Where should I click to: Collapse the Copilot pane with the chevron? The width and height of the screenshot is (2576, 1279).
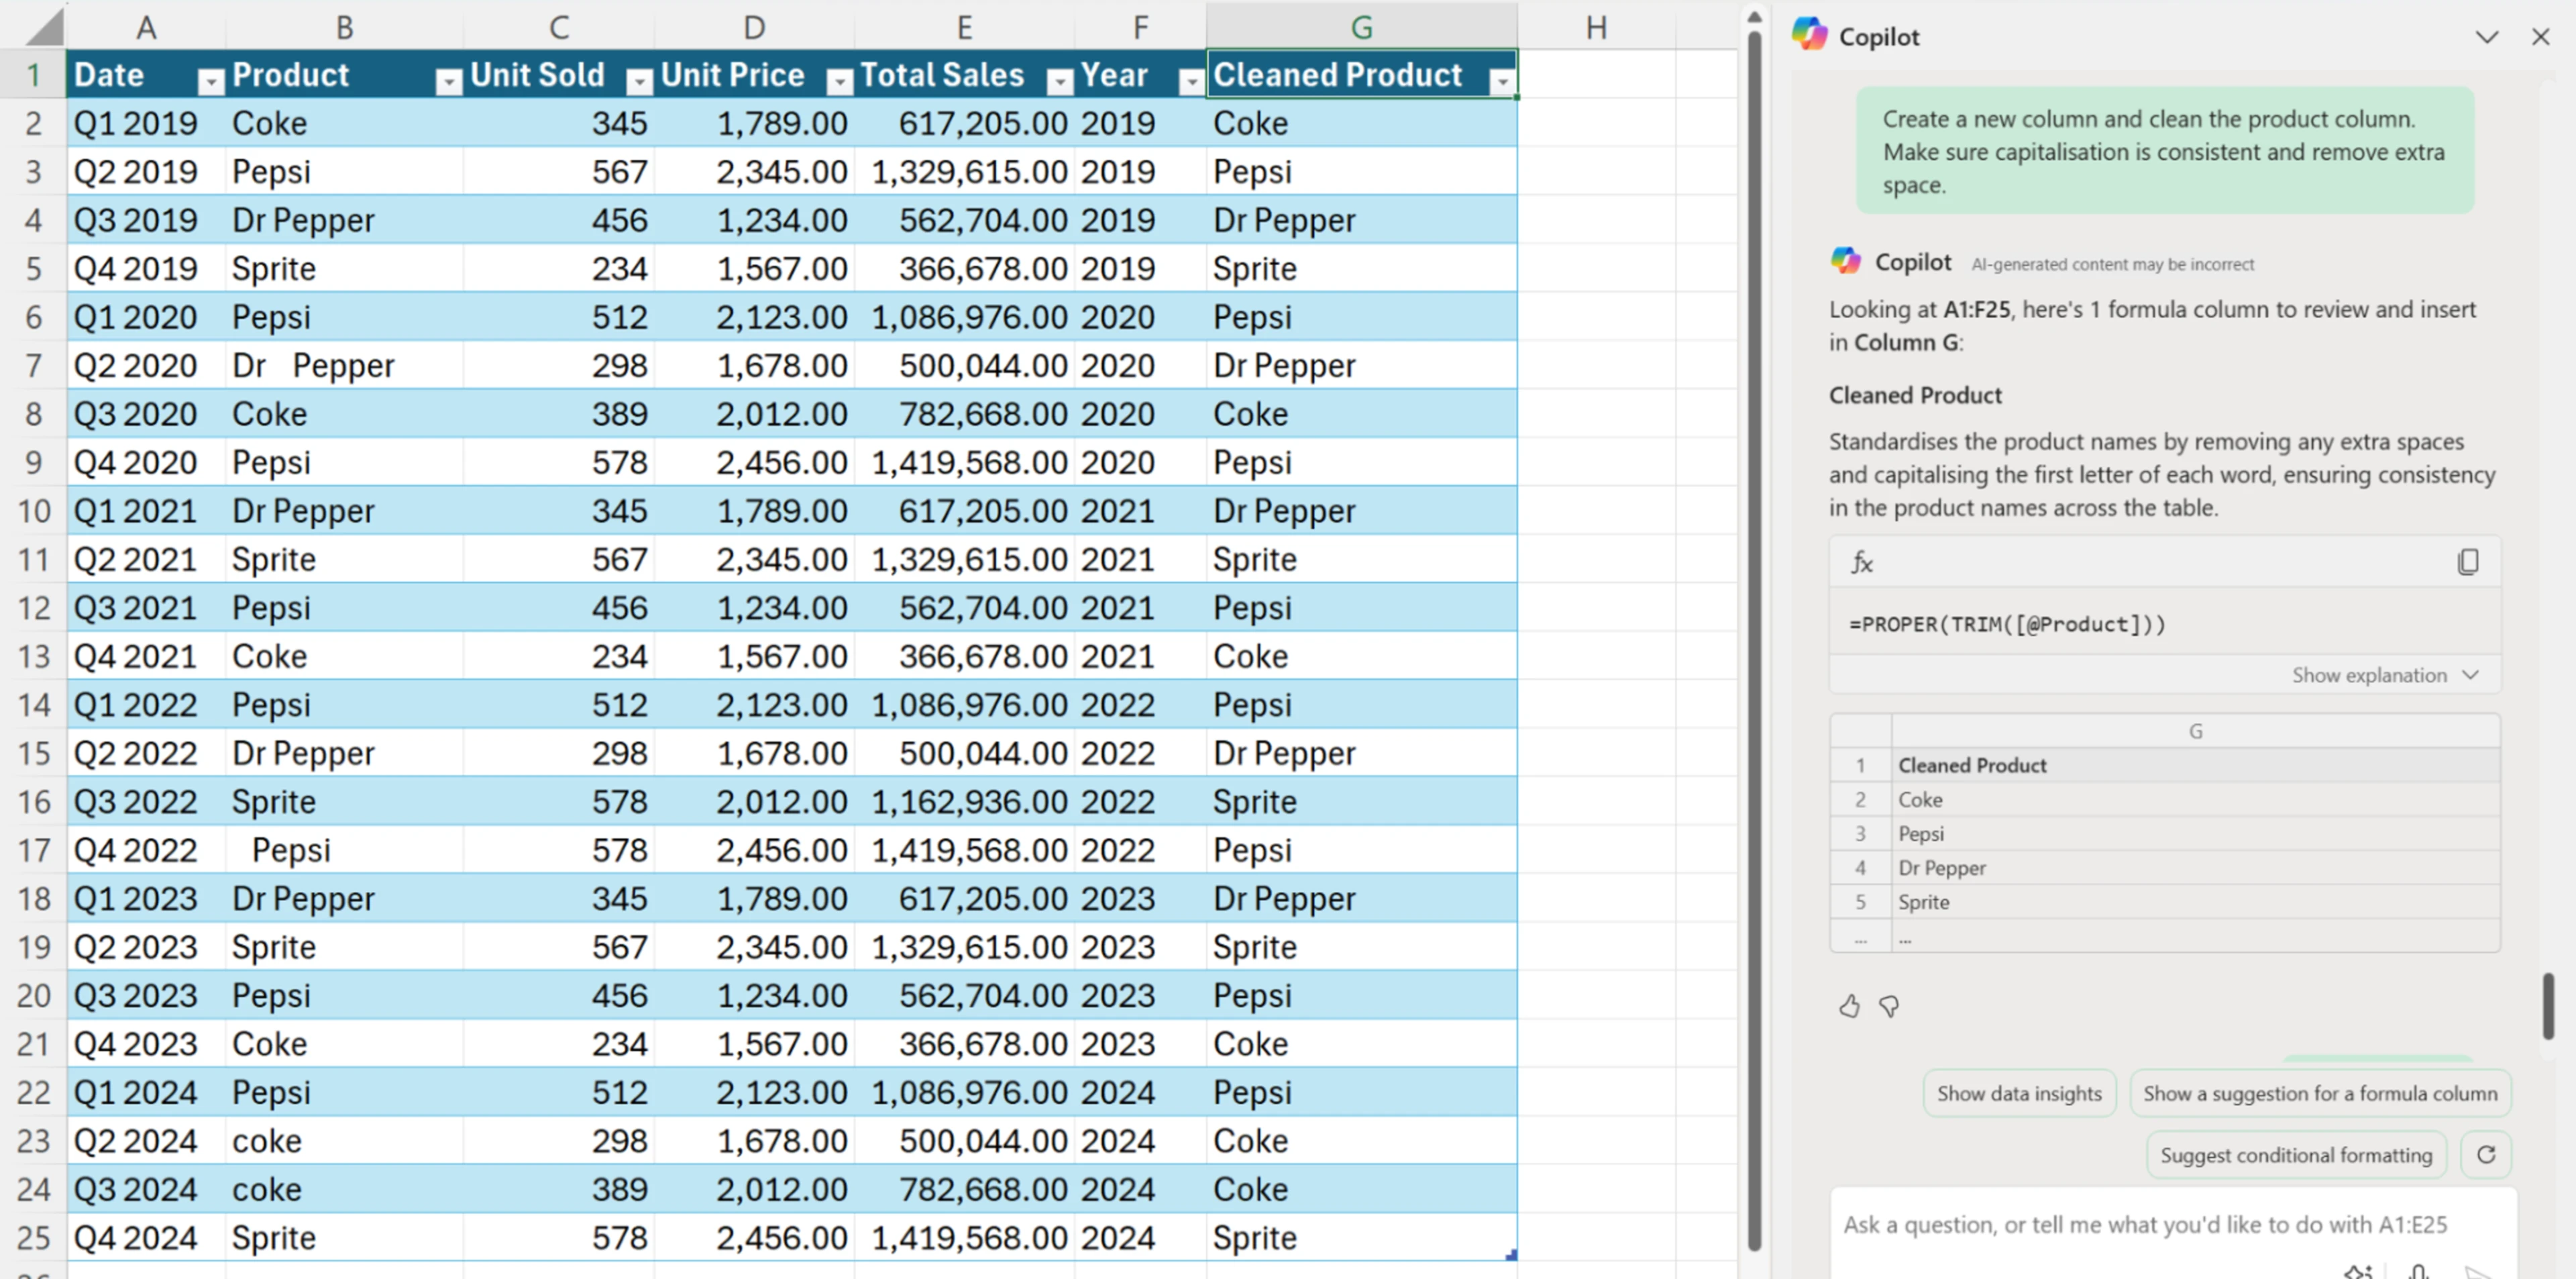(2486, 38)
